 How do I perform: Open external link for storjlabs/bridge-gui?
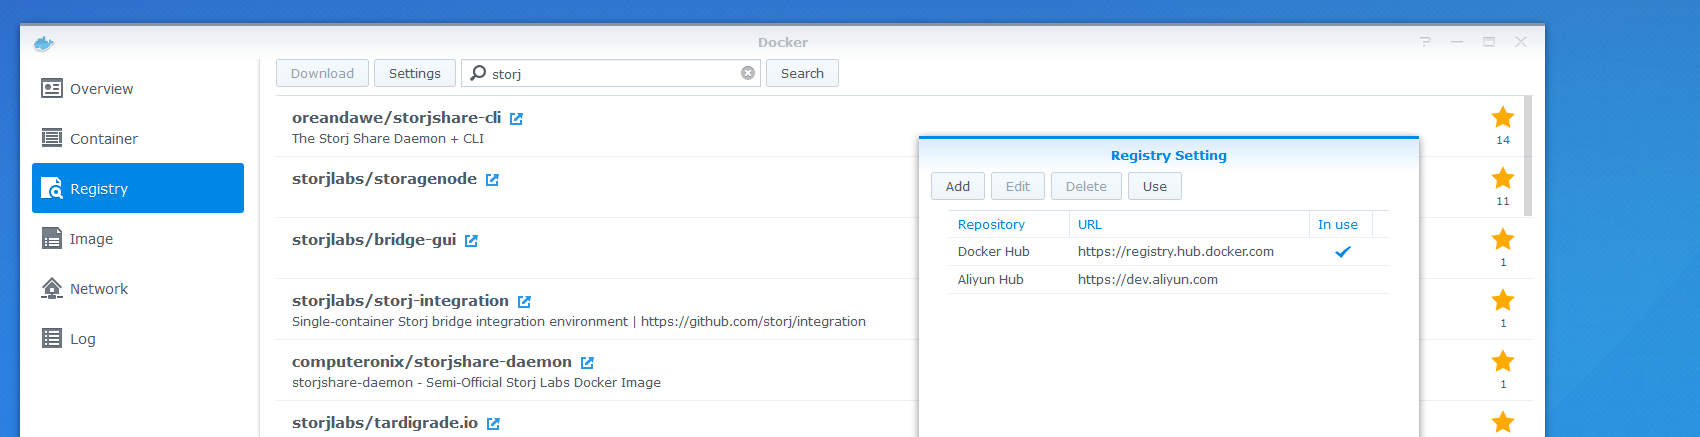click(x=471, y=241)
